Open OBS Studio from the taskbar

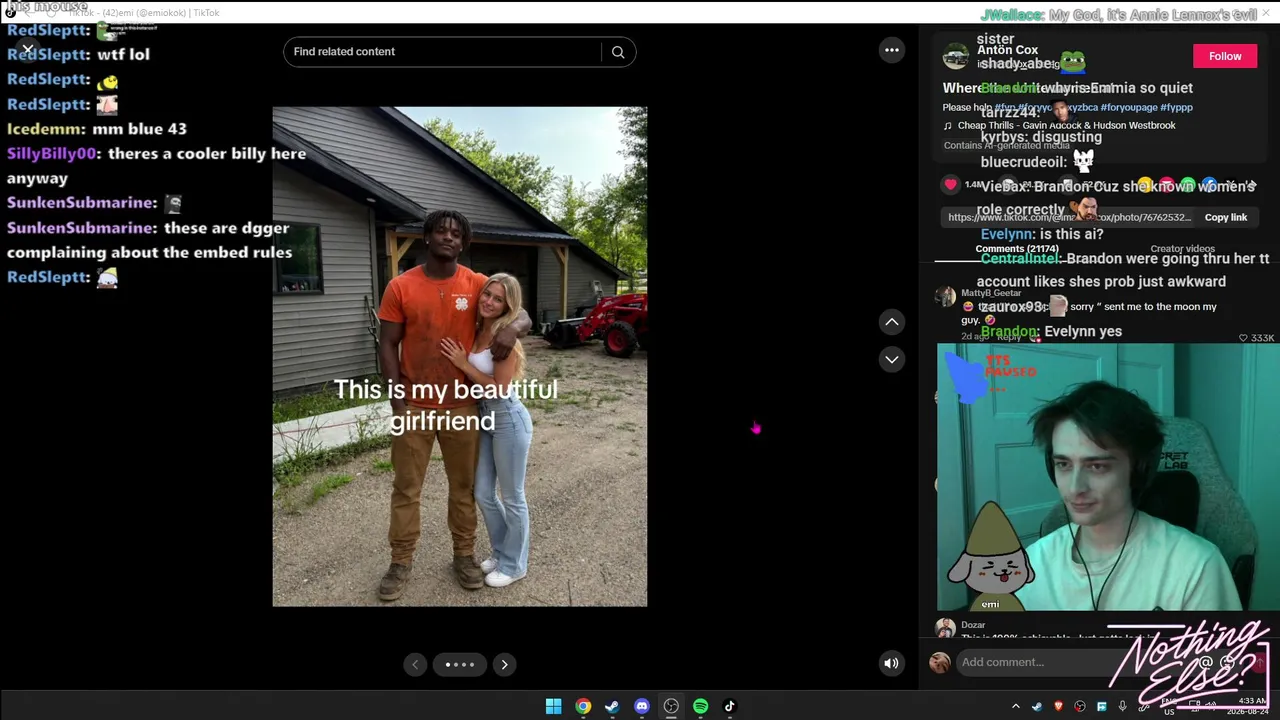coord(671,707)
